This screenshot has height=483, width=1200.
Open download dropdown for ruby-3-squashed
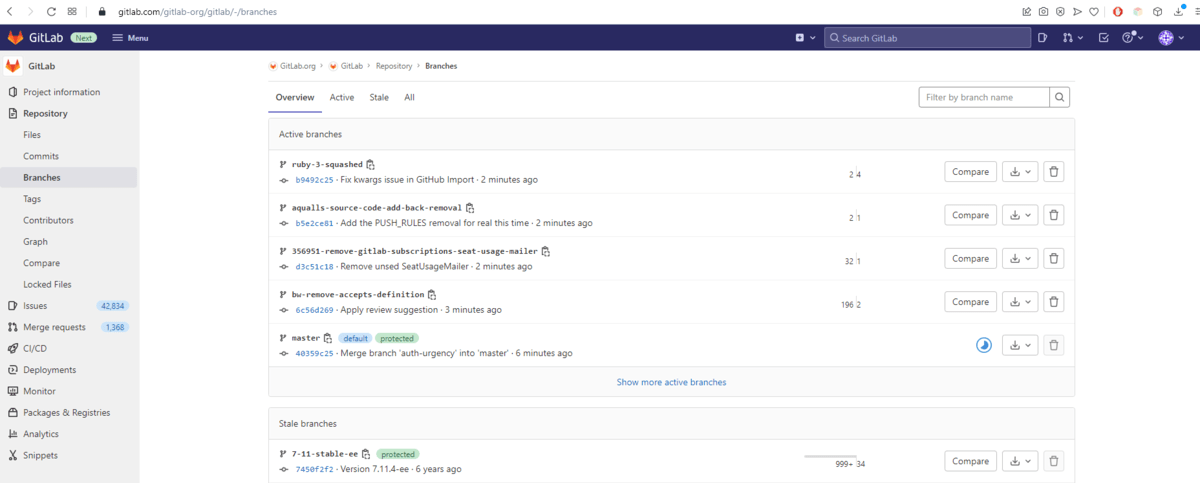pos(1020,172)
